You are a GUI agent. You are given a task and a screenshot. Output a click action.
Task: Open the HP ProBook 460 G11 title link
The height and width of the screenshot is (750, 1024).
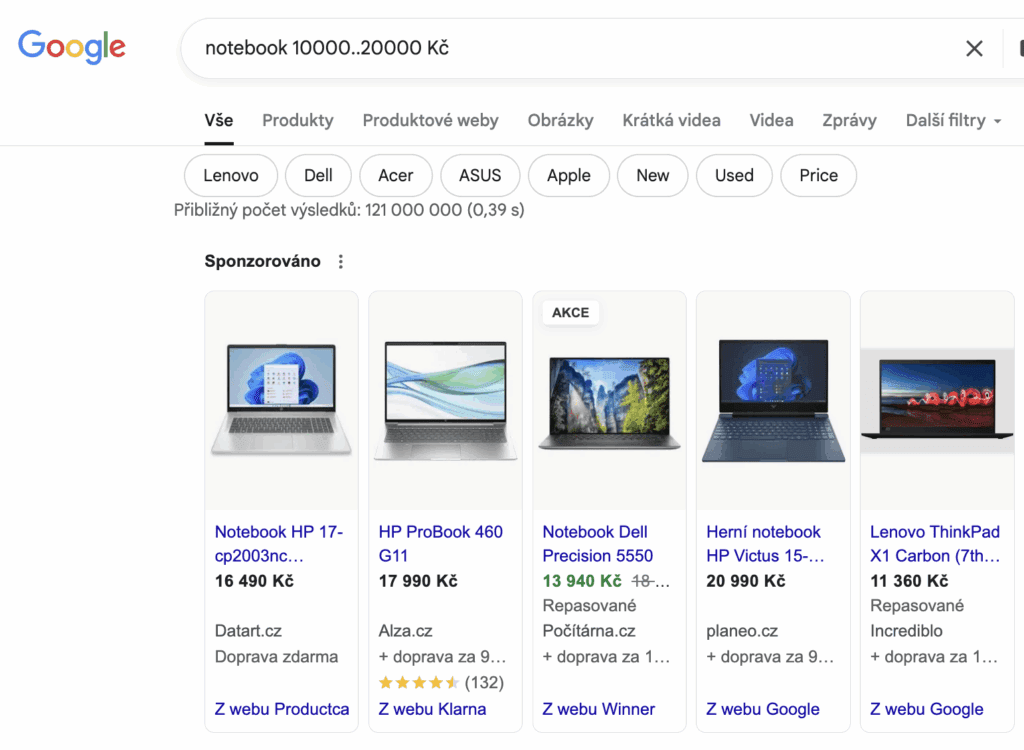pos(441,544)
